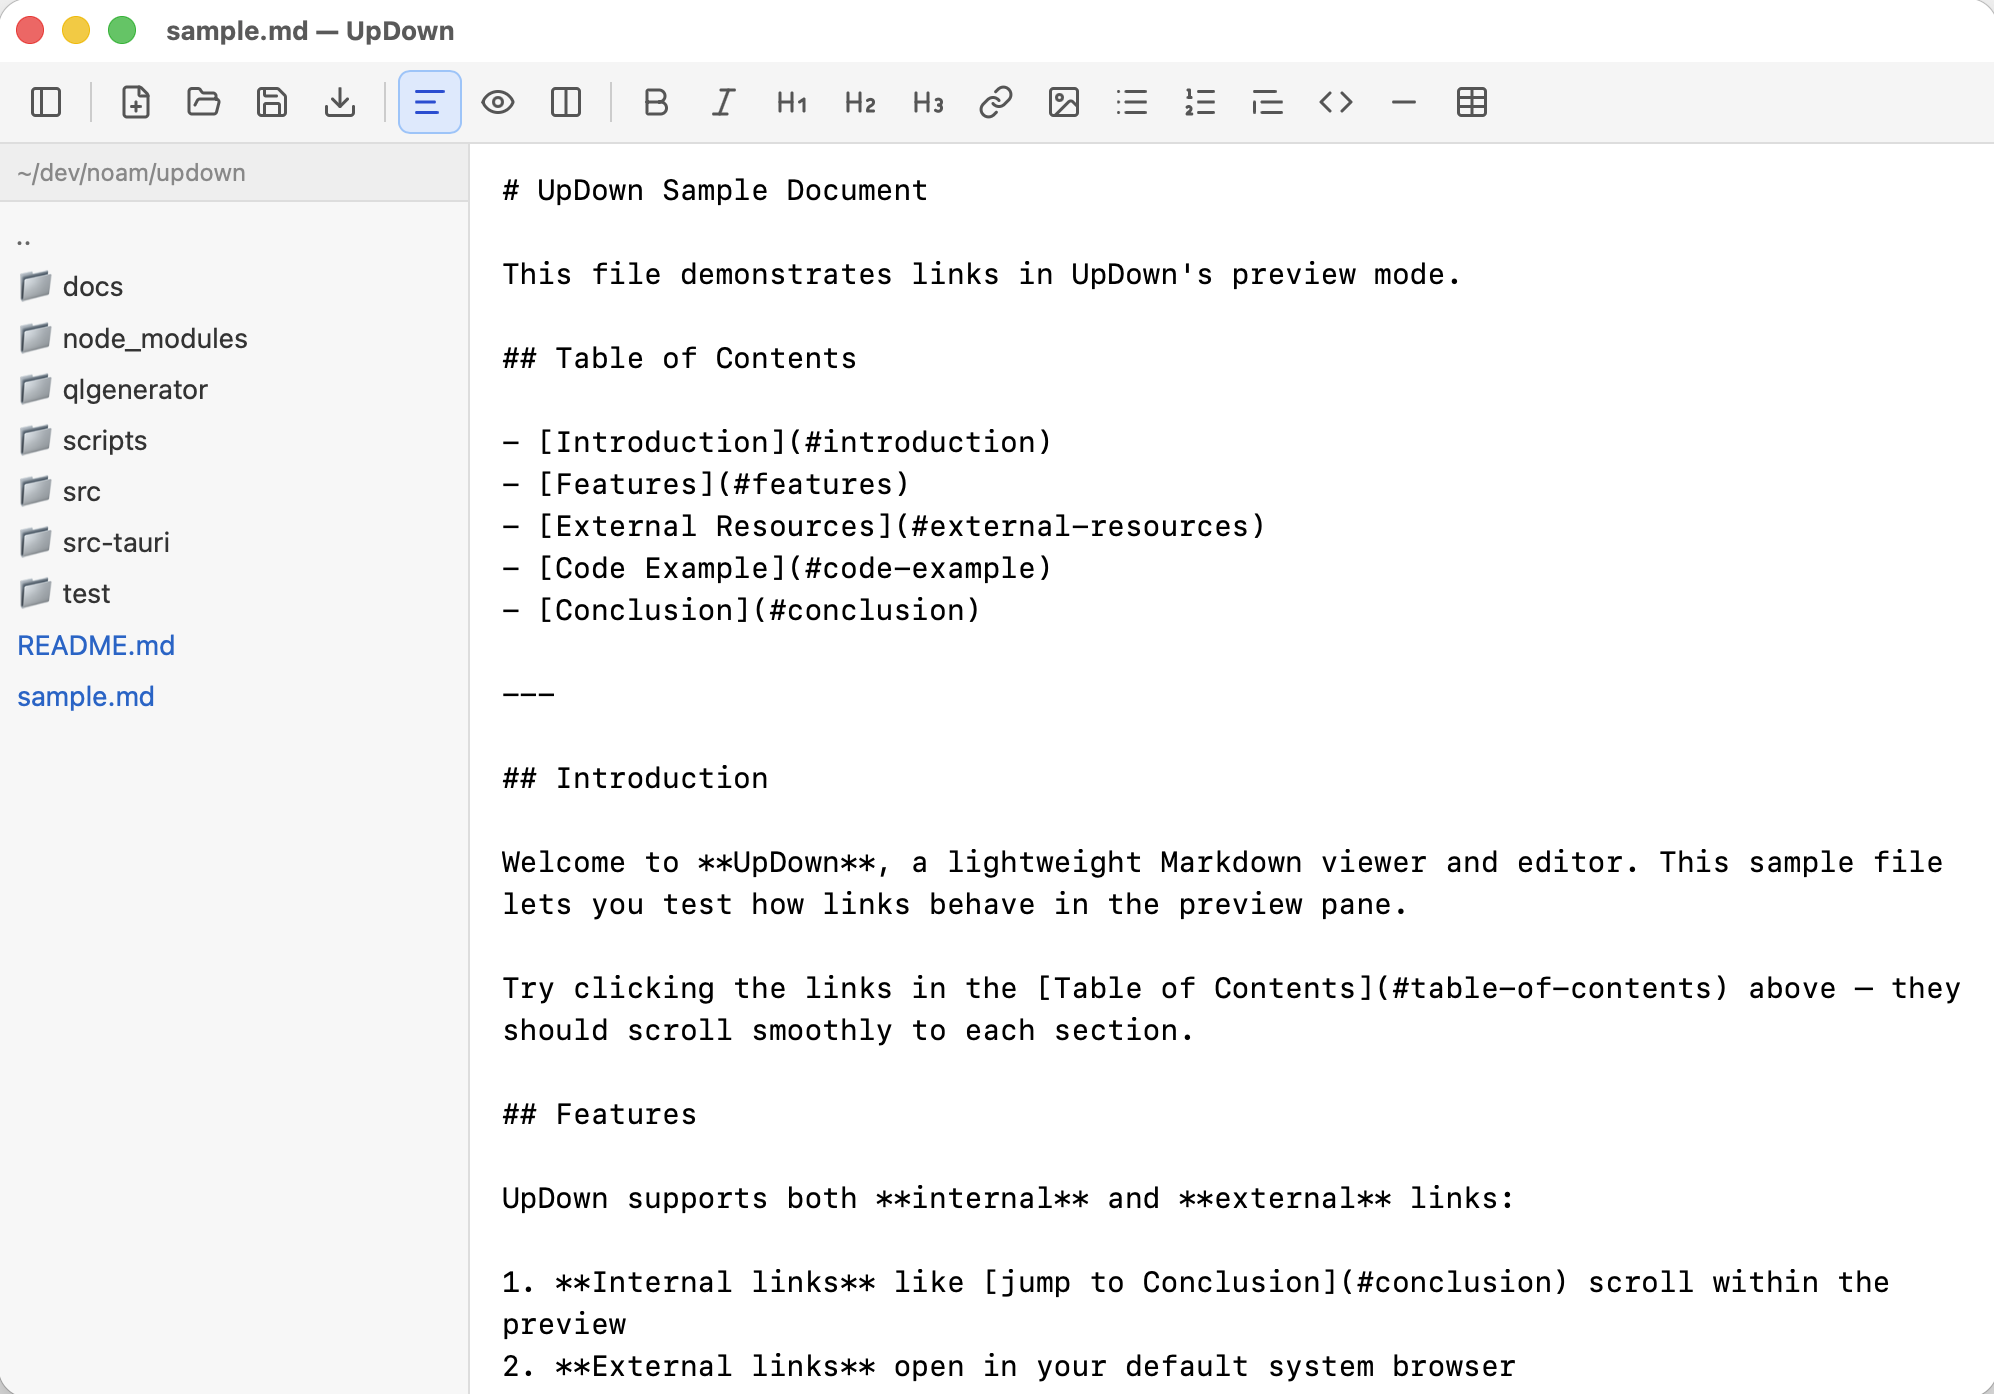Export document with download icon
This screenshot has width=1994, height=1394.
pos(340,102)
